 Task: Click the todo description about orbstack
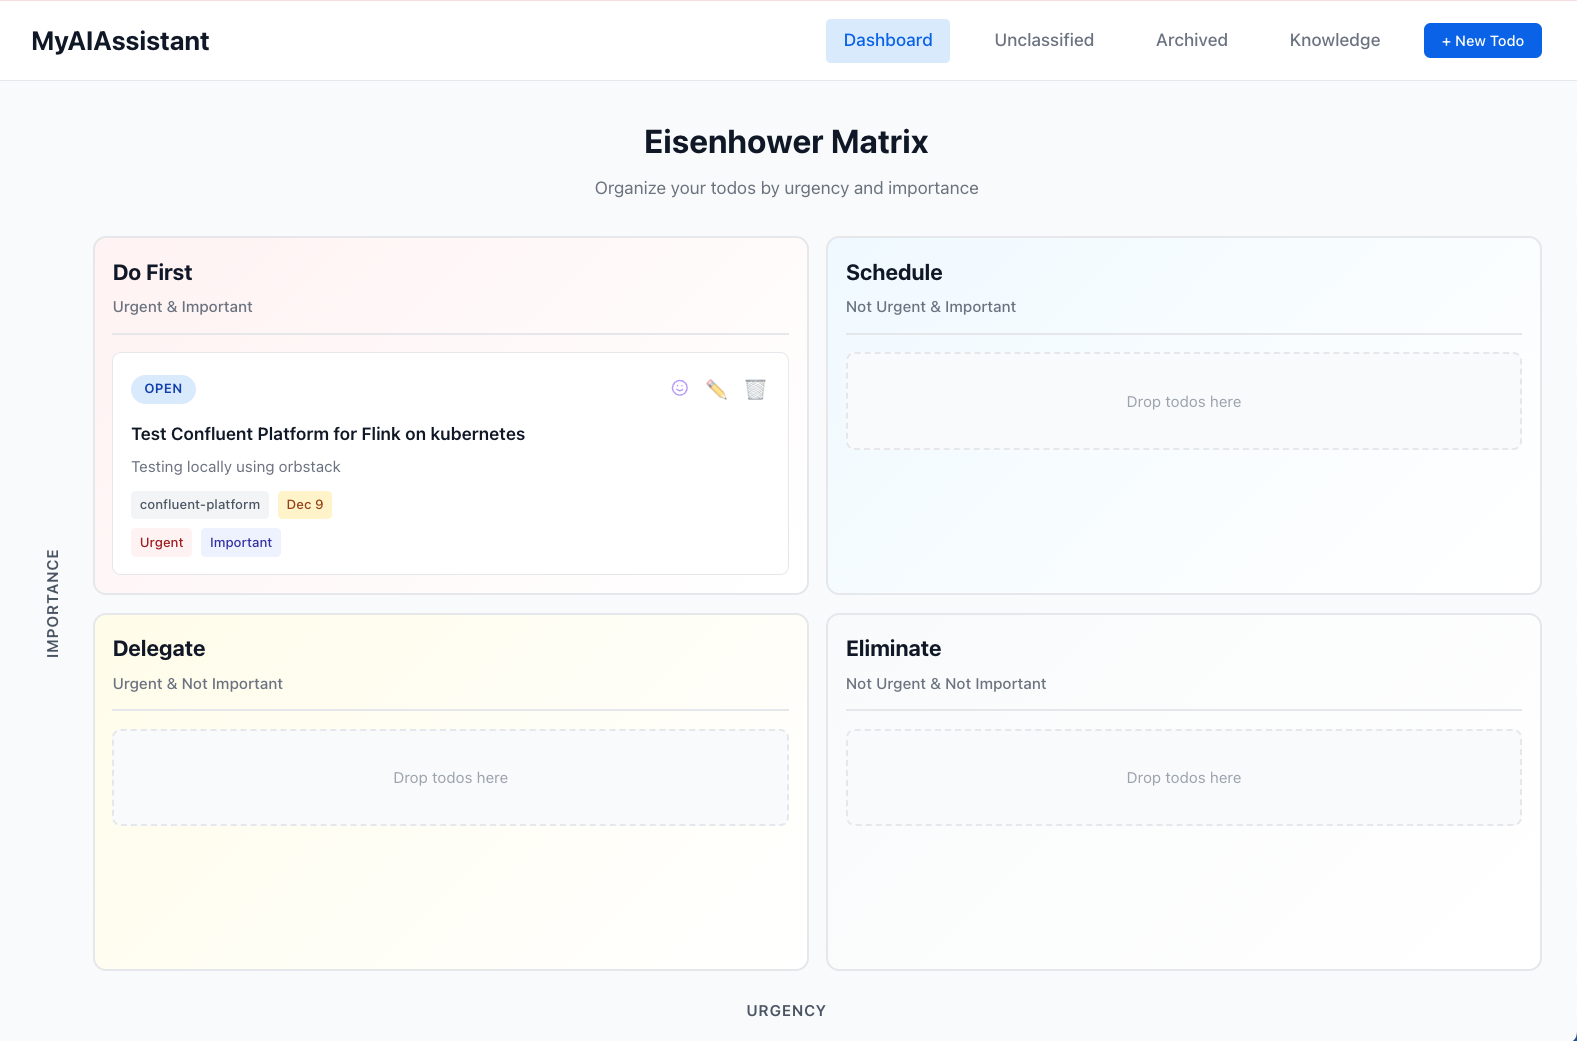coord(236,467)
